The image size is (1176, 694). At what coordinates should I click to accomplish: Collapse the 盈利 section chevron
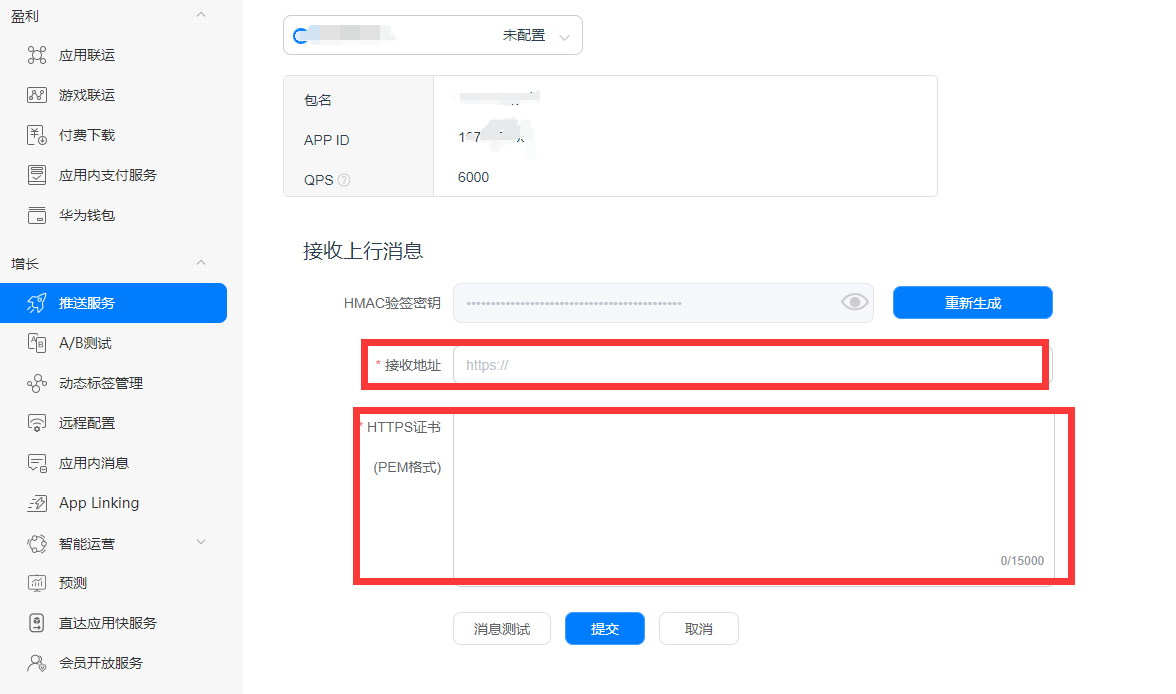pyautogui.click(x=201, y=15)
